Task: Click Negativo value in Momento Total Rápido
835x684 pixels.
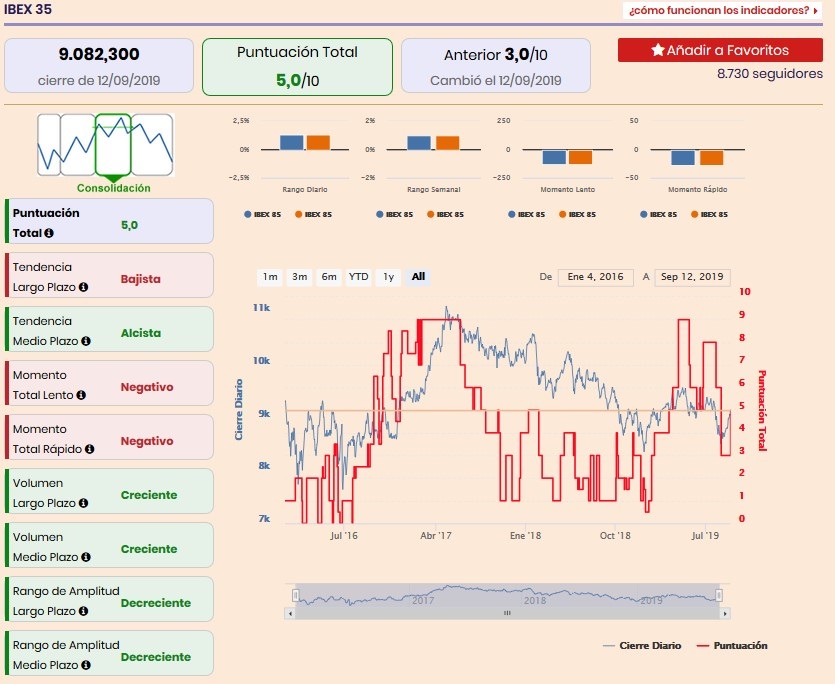Action: tap(147, 441)
